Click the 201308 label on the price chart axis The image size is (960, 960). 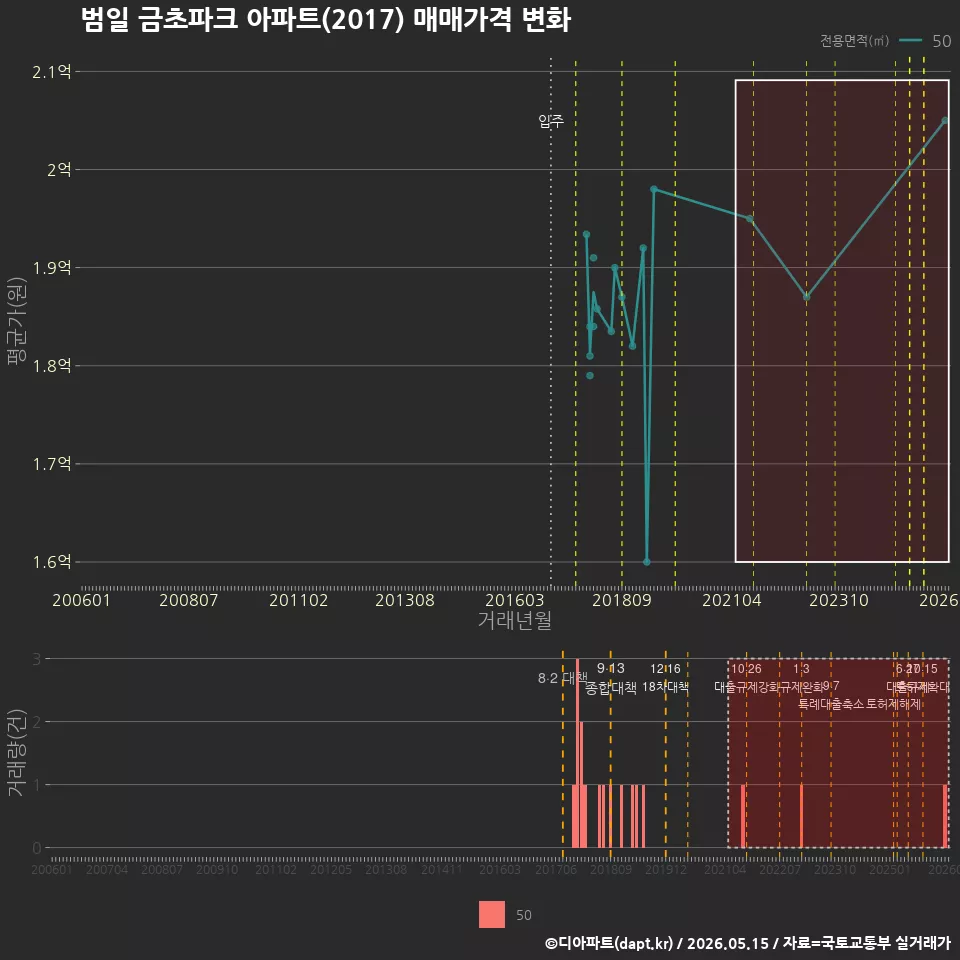(x=405, y=600)
